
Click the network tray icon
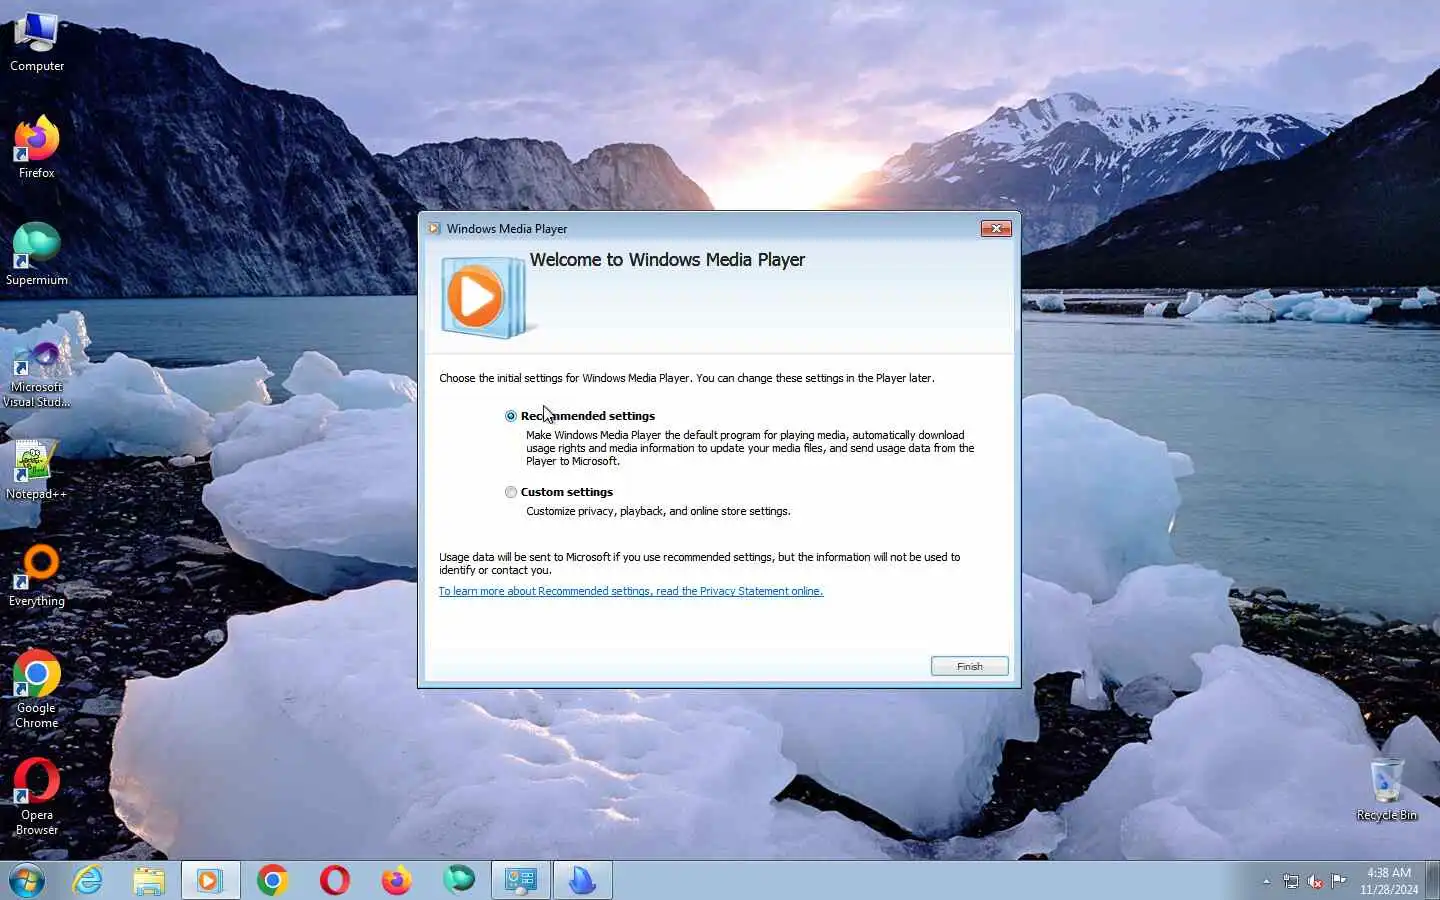(x=1291, y=881)
